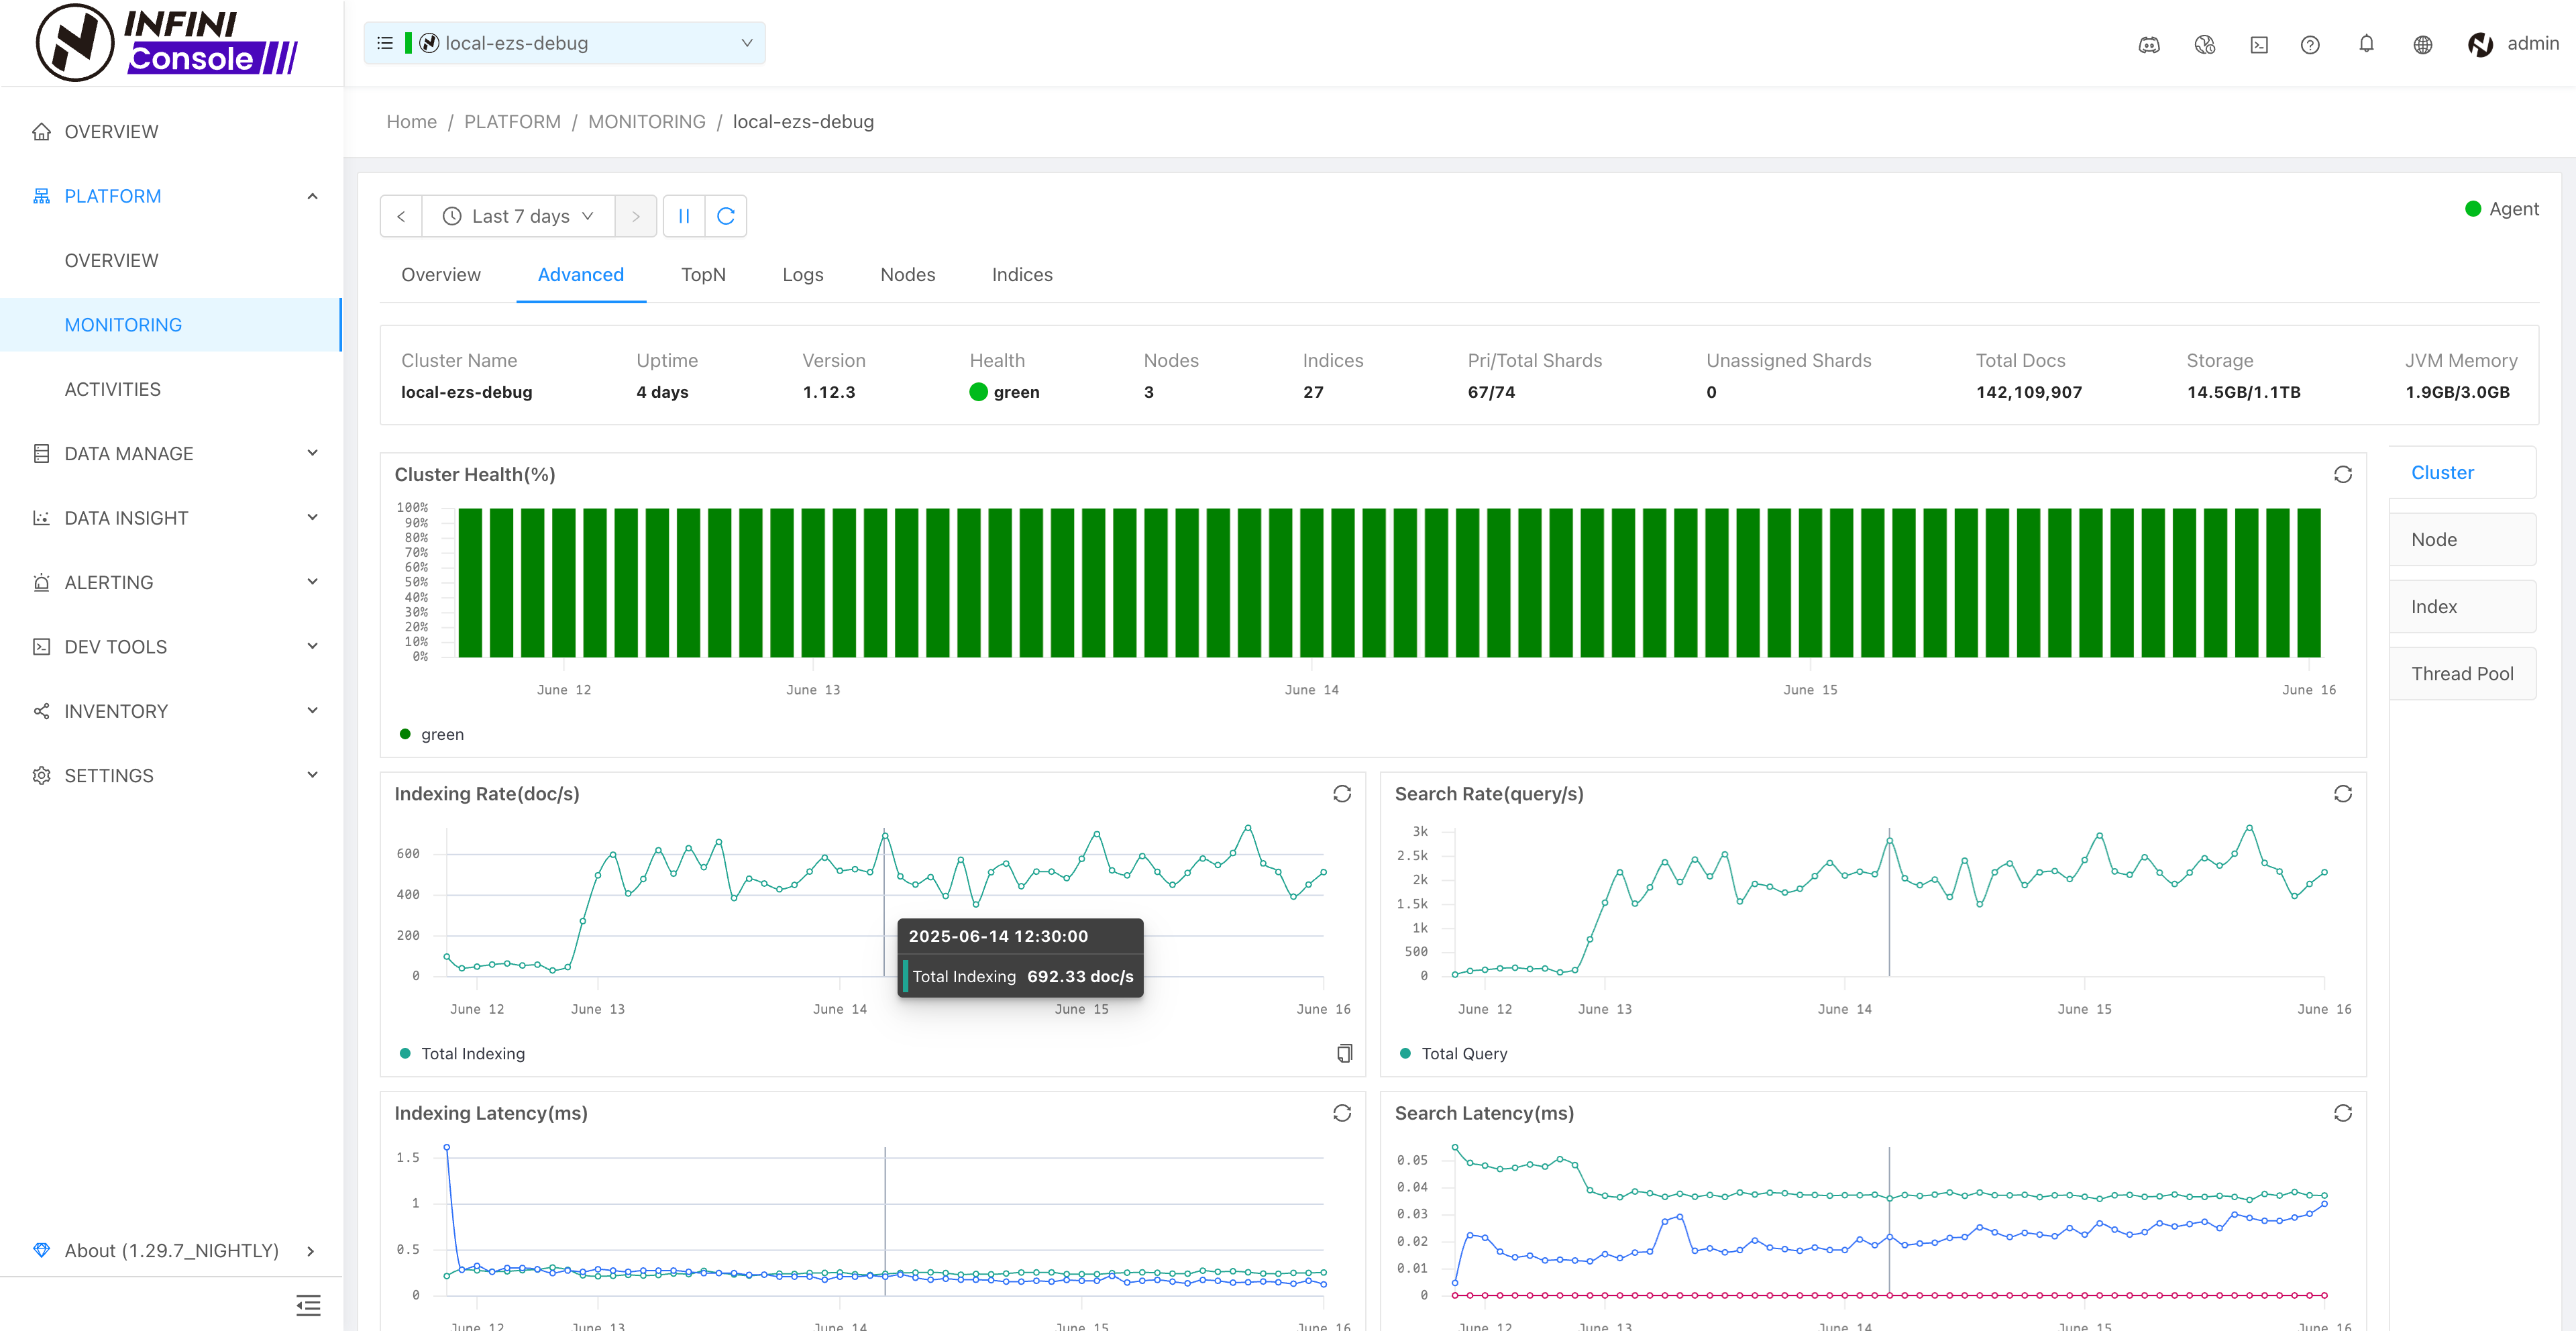Open the Last 7 days time picker
This screenshot has height=1331, width=2576.
[518, 216]
